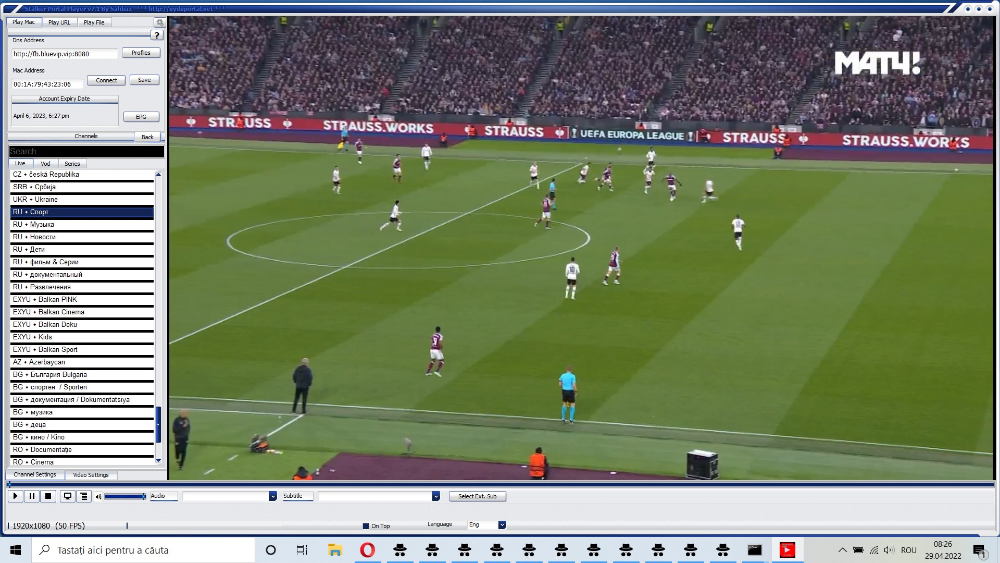The width and height of the screenshot is (1000, 563).
Task: Open the Language Eng dropdown
Action: coord(502,525)
